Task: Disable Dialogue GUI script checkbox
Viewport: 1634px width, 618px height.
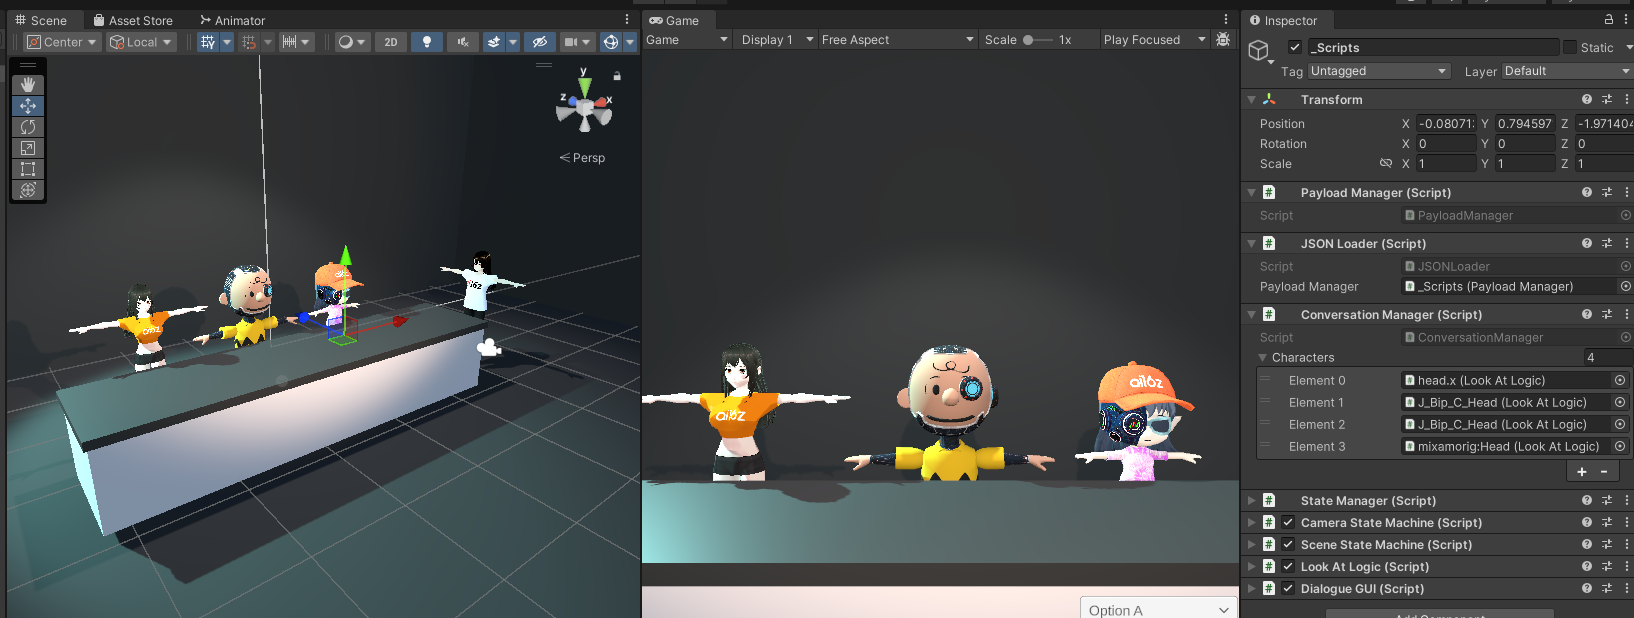Action: pyautogui.click(x=1288, y=588)
